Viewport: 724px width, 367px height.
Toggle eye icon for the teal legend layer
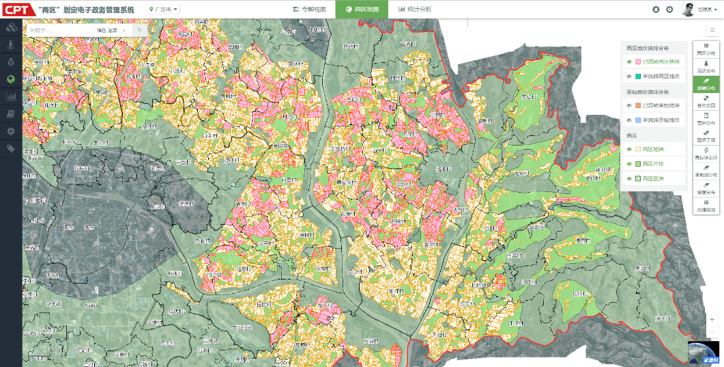629,76
